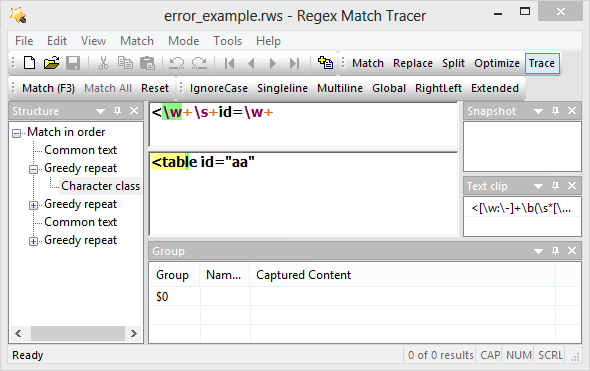
Task: Click the Save floppy disk icon
Action: [x=73, y=63]
